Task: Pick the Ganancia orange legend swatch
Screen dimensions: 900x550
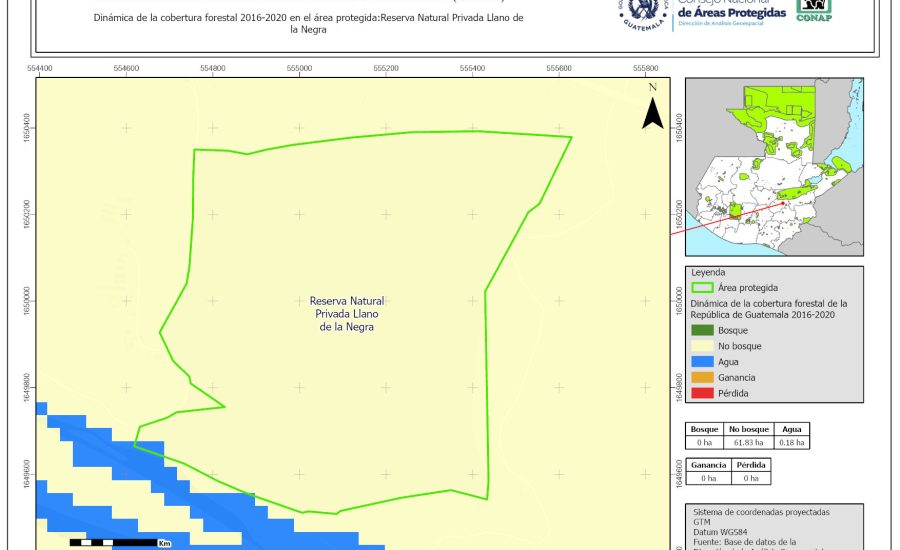Action: click(x=703, y=377)
